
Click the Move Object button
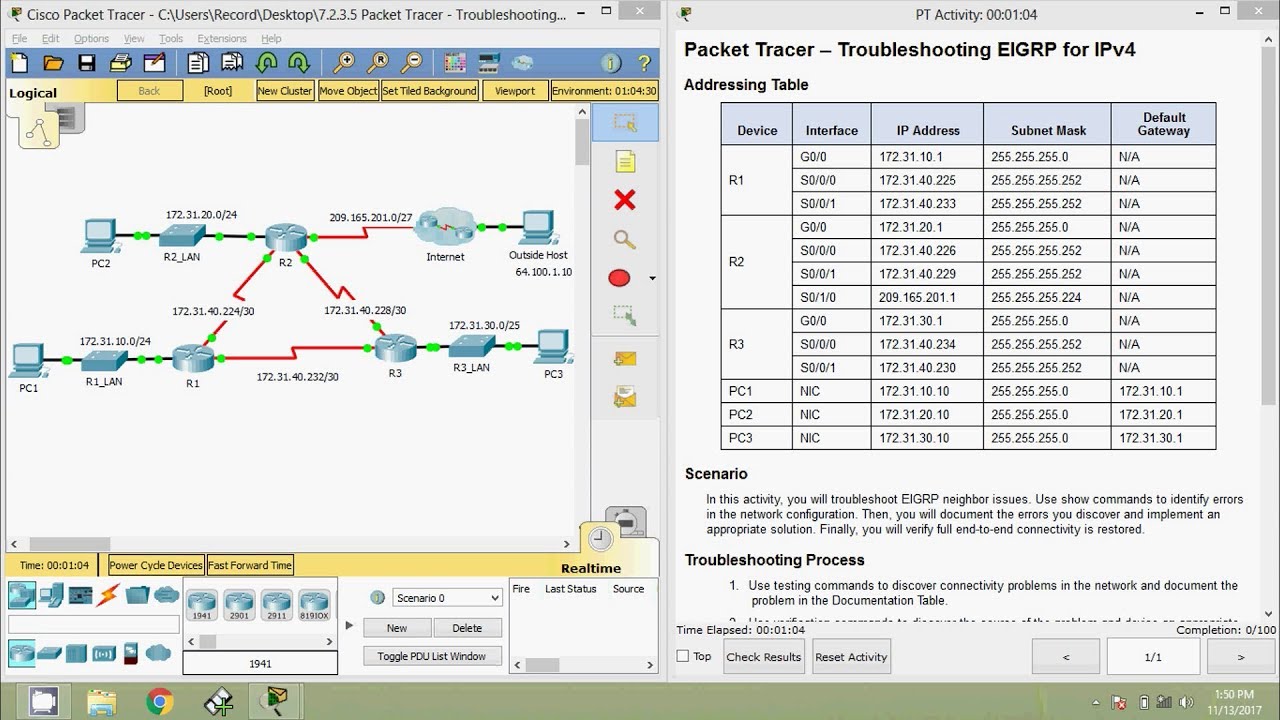coord(348,91)
